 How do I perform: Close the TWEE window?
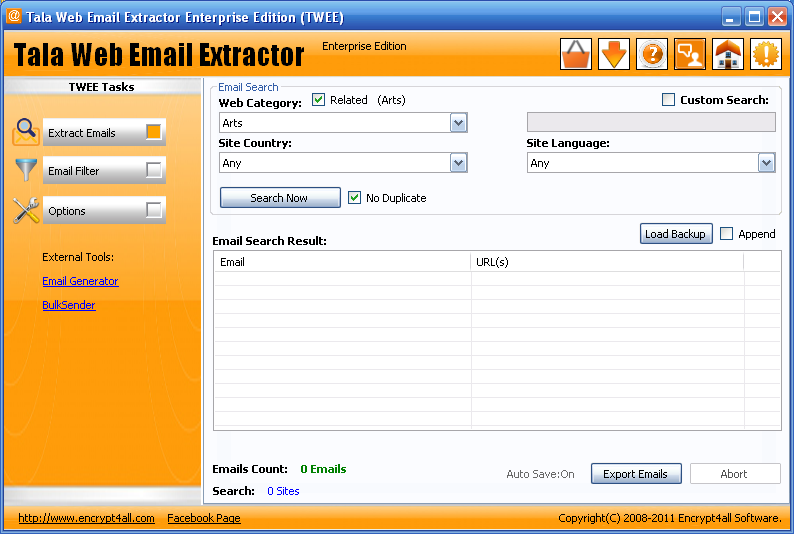(777, 17)
